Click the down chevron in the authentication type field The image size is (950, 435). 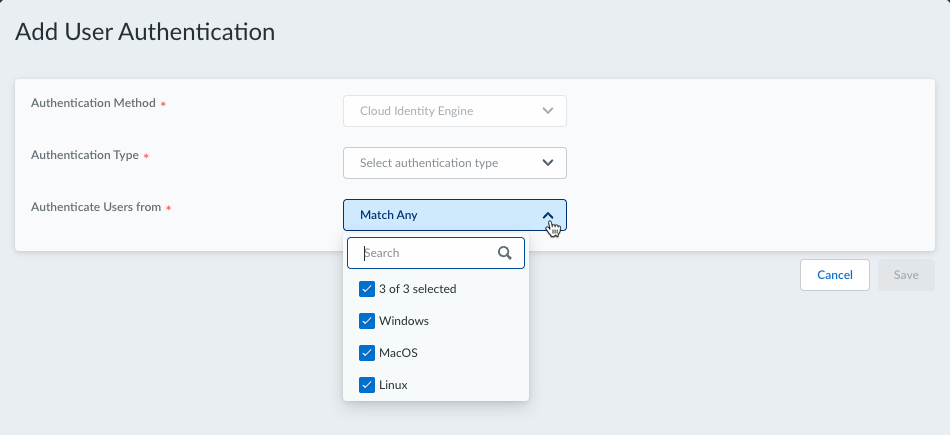point(547,163)
